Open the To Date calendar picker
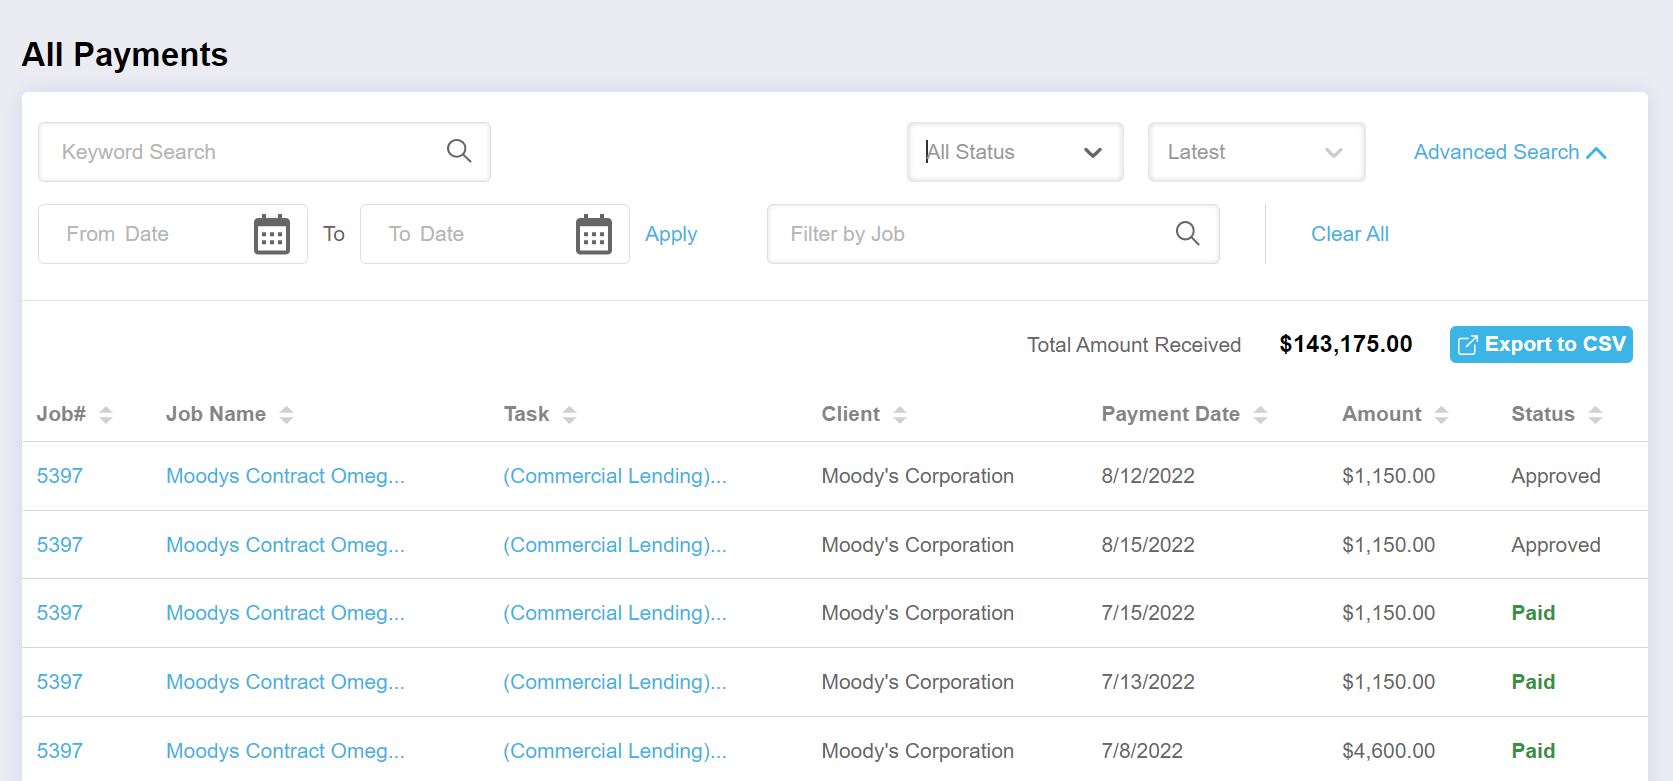The height and width of the screenshot is (781, 1673). (x=593, y=235)
